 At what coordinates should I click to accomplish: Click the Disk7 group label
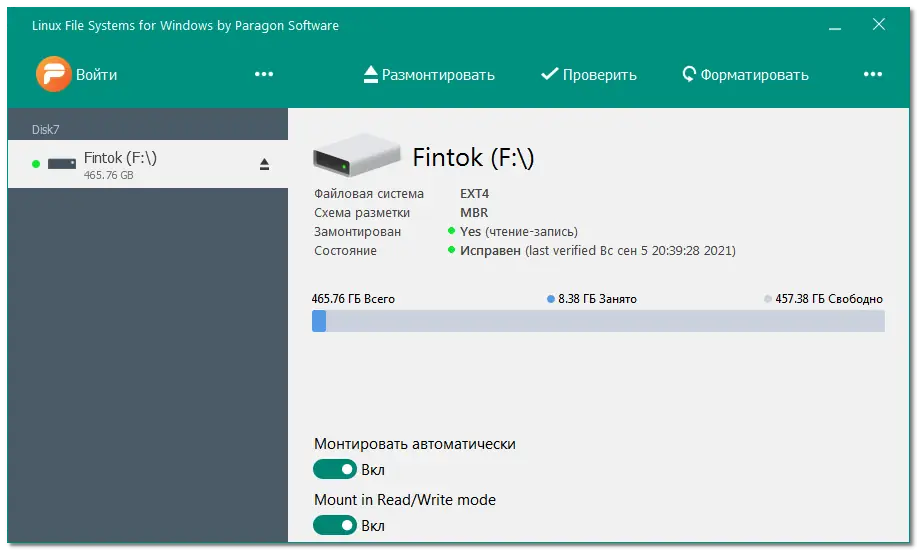(x=46, y=129)
